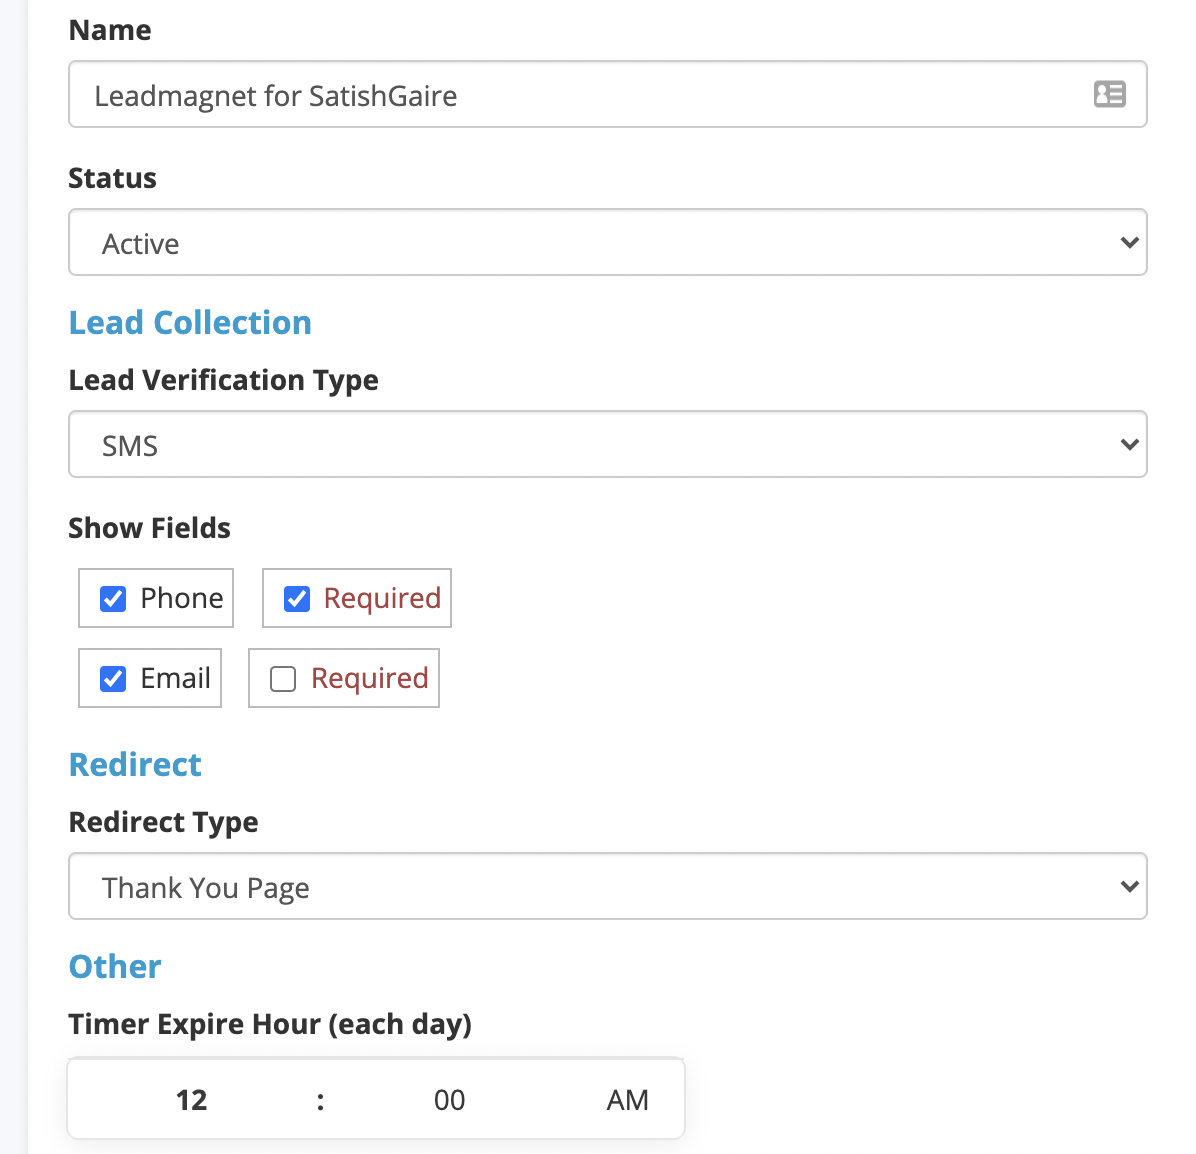Screen dimensions: 1196x1154
Task: Click the Redirect section heading
Action: (x=135, y=765)
